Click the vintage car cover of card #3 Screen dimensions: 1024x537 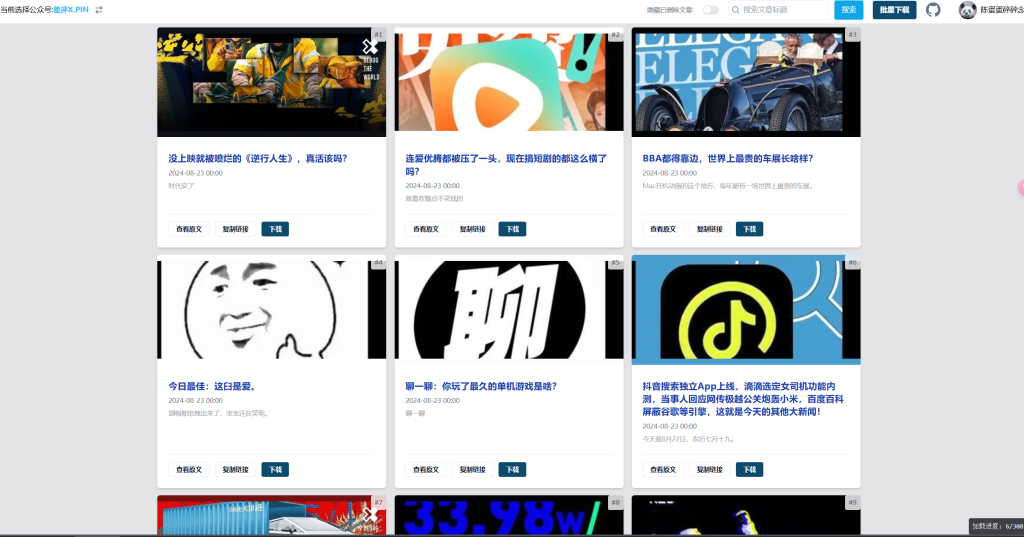point(746,82)
